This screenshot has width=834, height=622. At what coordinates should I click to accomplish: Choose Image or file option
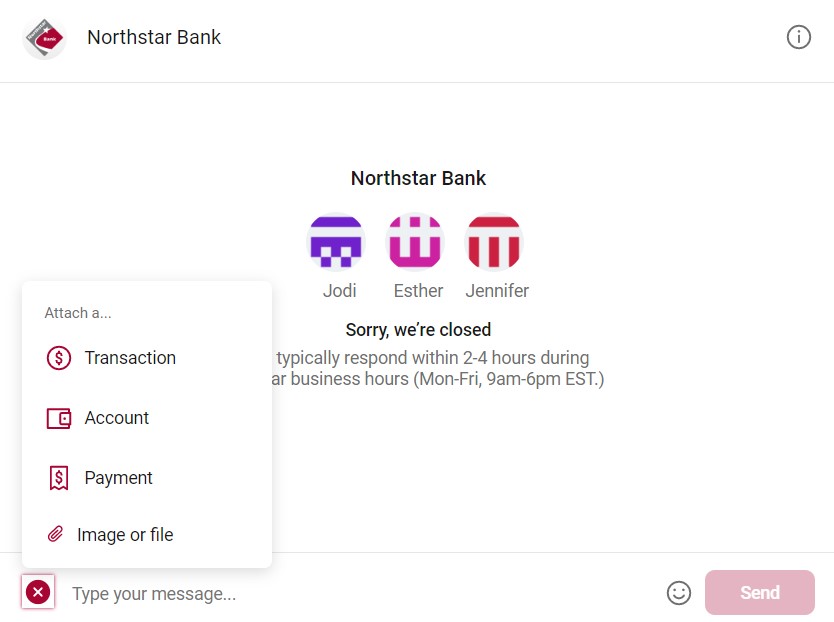(125, 535)
